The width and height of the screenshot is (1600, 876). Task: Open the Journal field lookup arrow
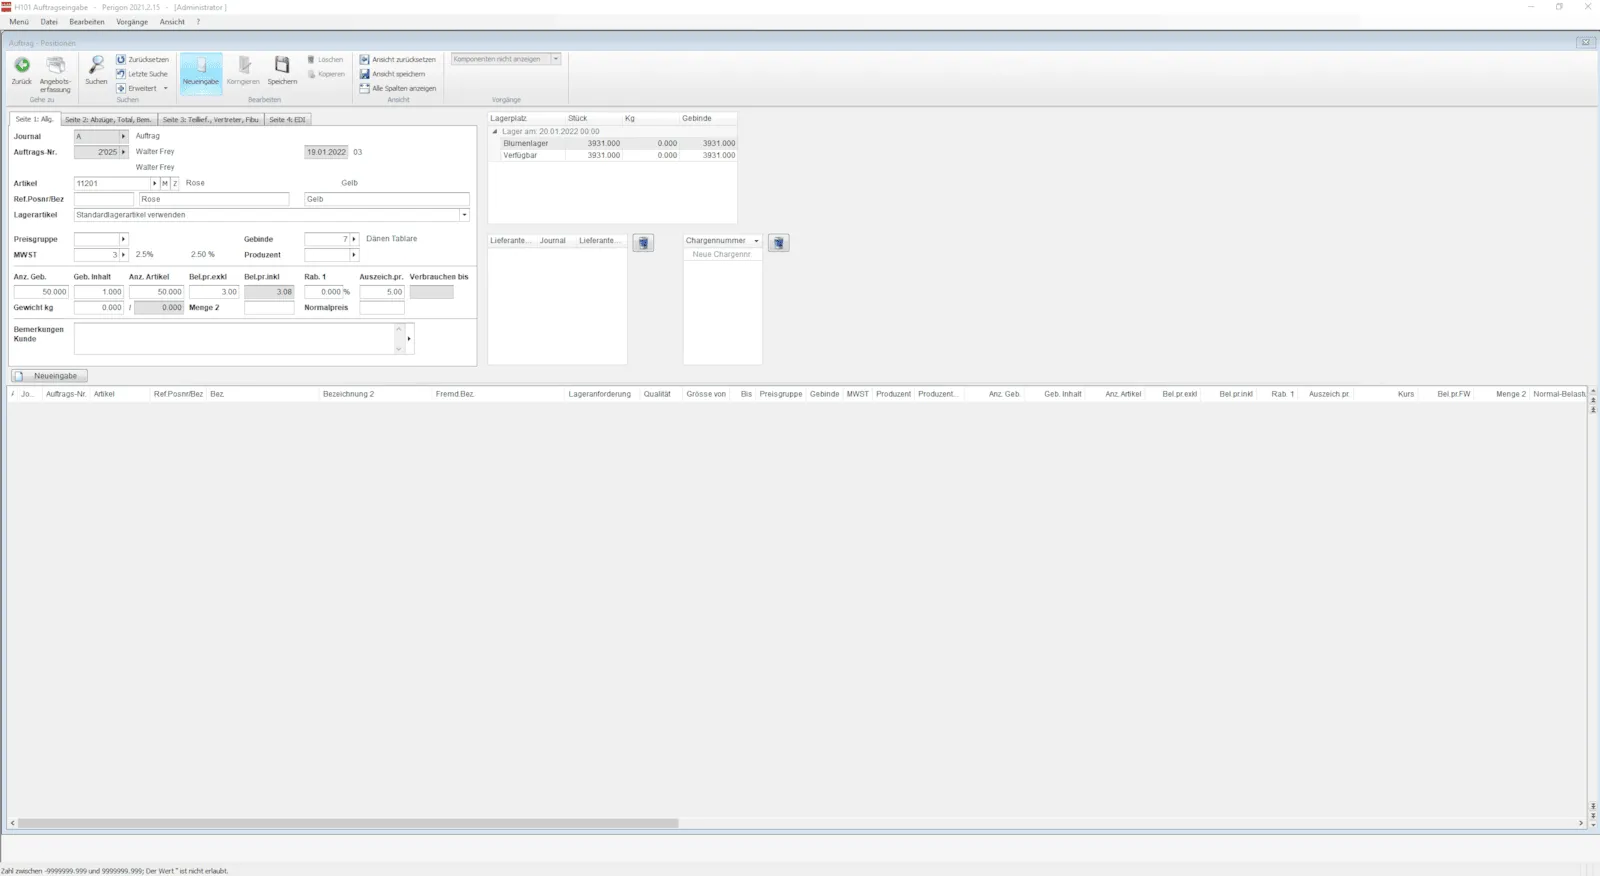tap(124, 136)
